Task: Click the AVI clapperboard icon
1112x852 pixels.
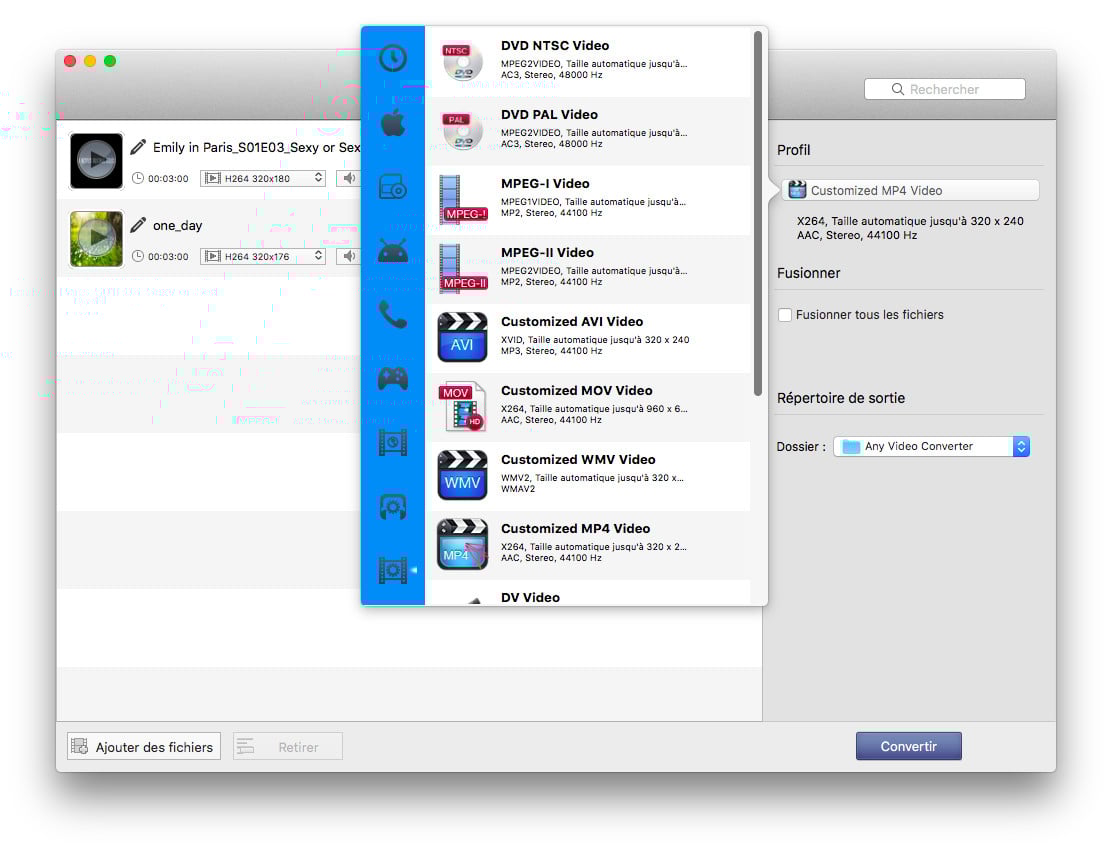Action: click(462, 337)
